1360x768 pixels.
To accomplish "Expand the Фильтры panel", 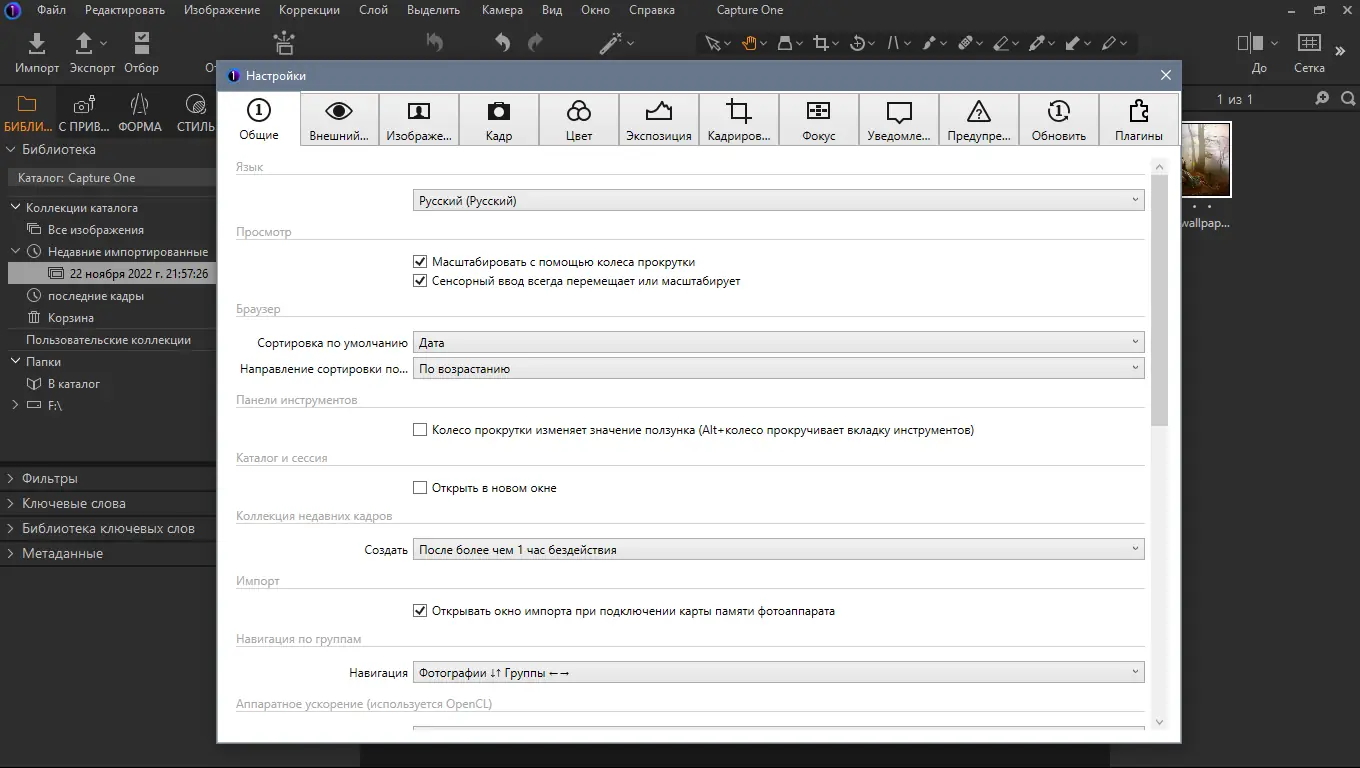I will [x=49, y=479].
